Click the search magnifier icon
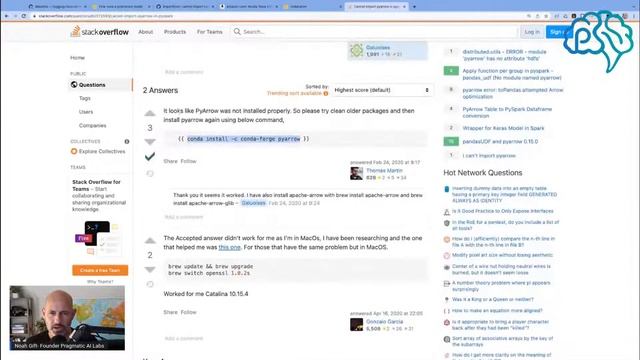Screen dimensions: 640x360 [x=237, y=31]
